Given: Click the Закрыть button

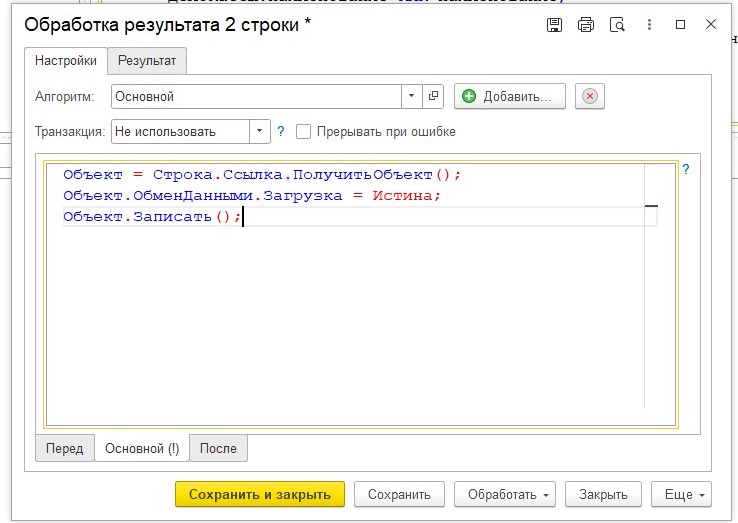Looking at the screenshot, I should point(603,494).
